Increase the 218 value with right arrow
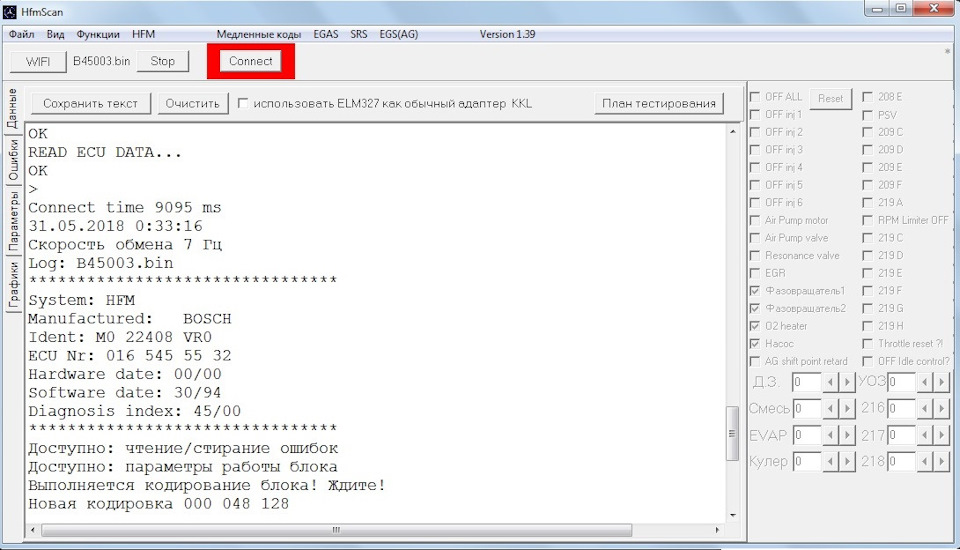Screen dimensions: 960x550 click(942, 461)
